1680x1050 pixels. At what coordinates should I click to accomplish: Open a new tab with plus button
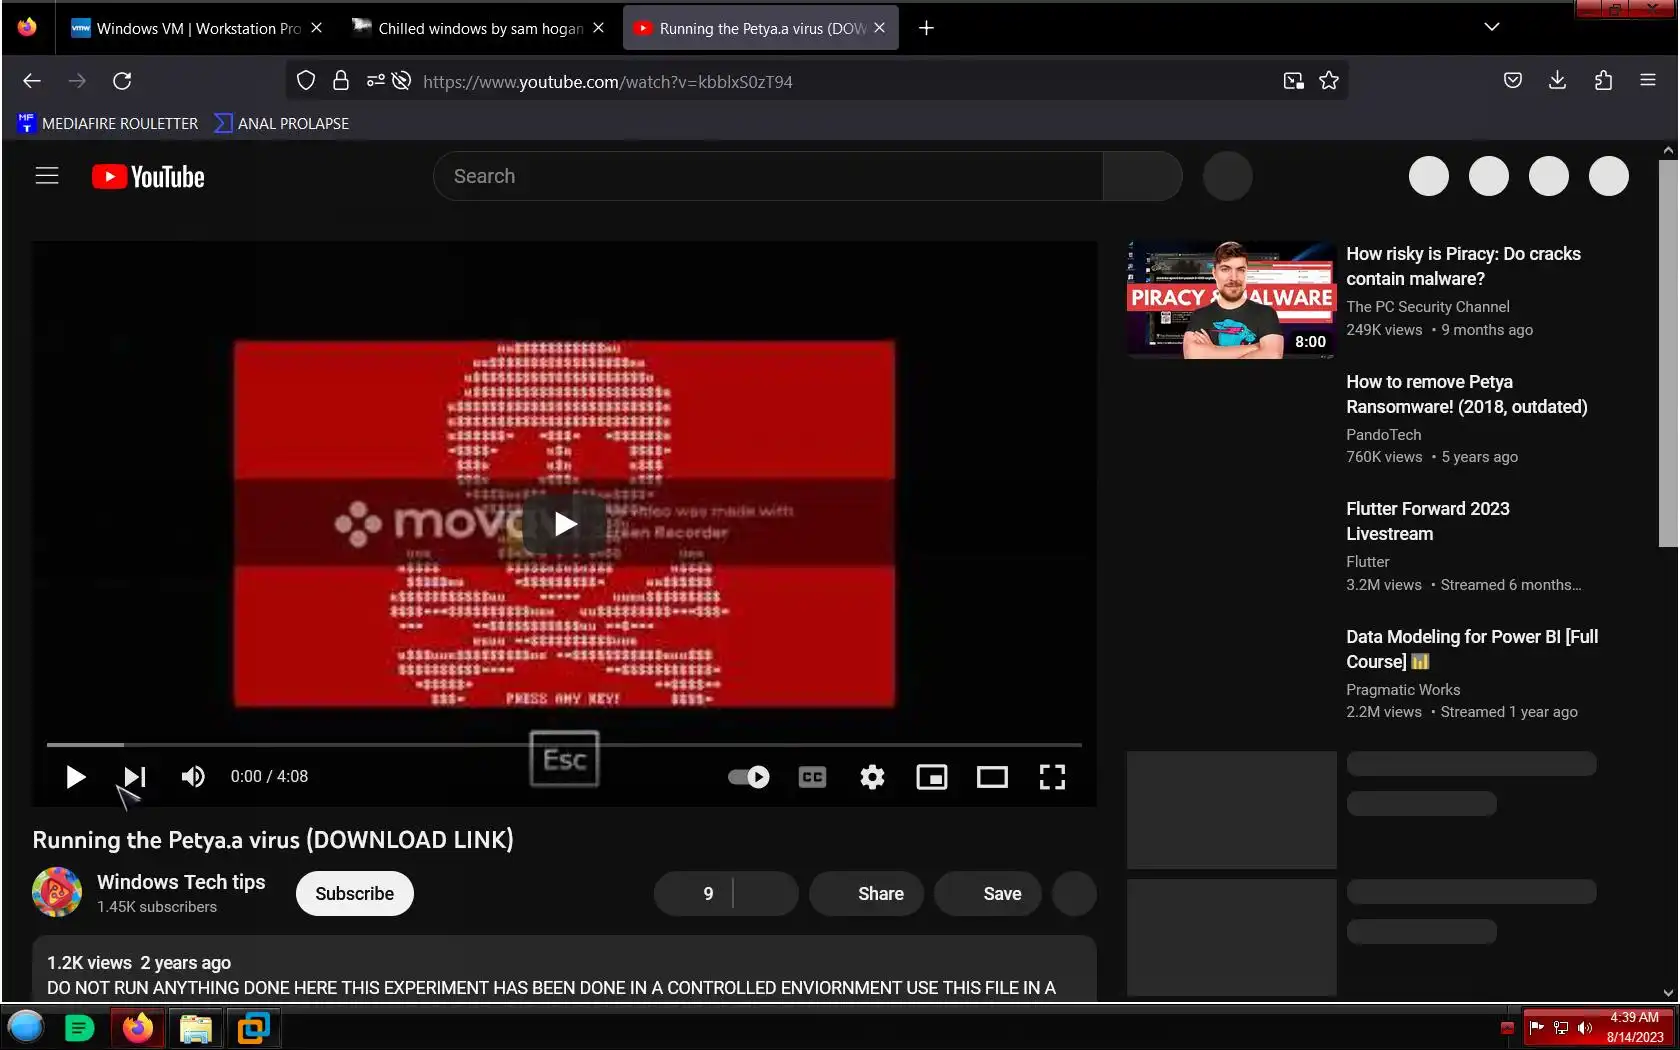pos(926,28)
